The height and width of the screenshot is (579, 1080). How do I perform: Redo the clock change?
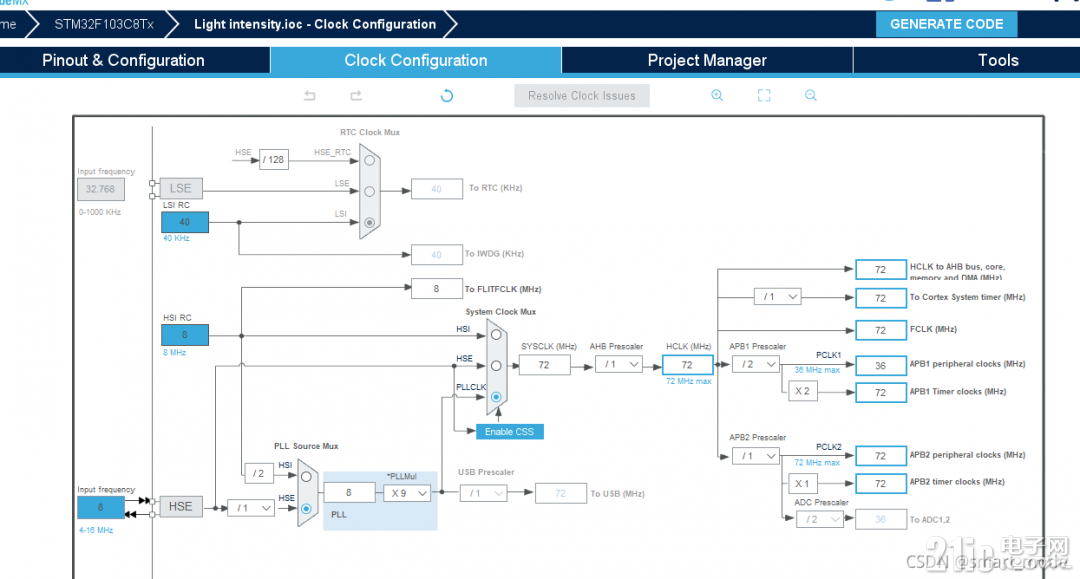356,96
